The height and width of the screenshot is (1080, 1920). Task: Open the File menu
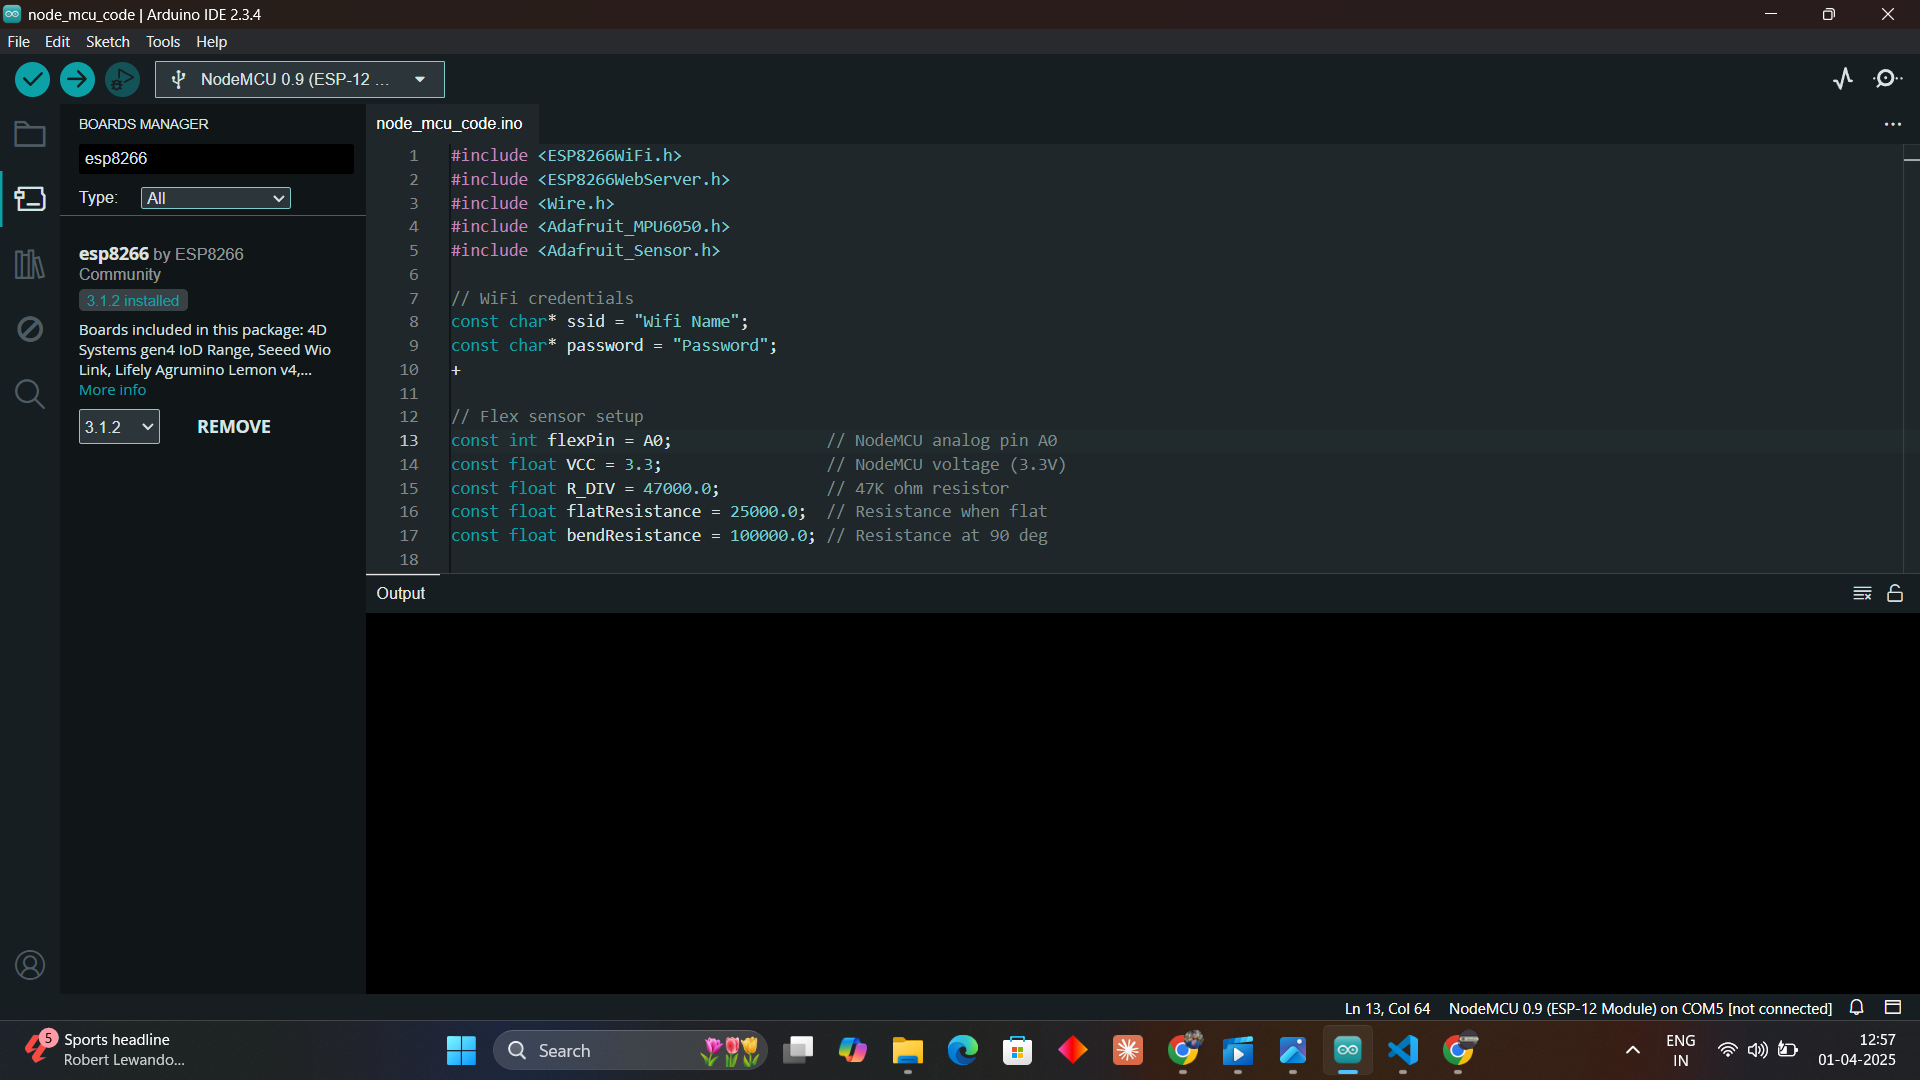(18, 41)
